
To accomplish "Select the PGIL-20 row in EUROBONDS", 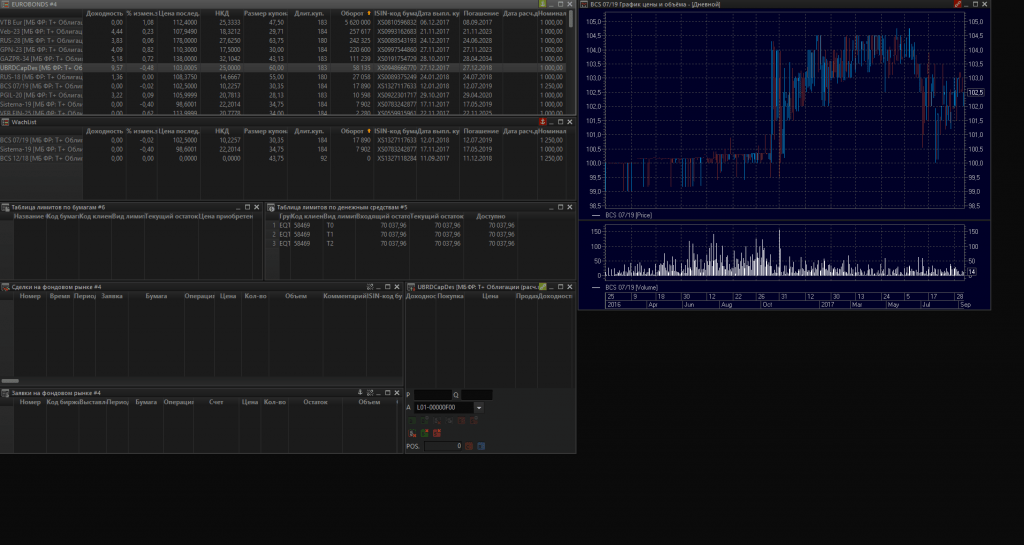I will 284,95.
